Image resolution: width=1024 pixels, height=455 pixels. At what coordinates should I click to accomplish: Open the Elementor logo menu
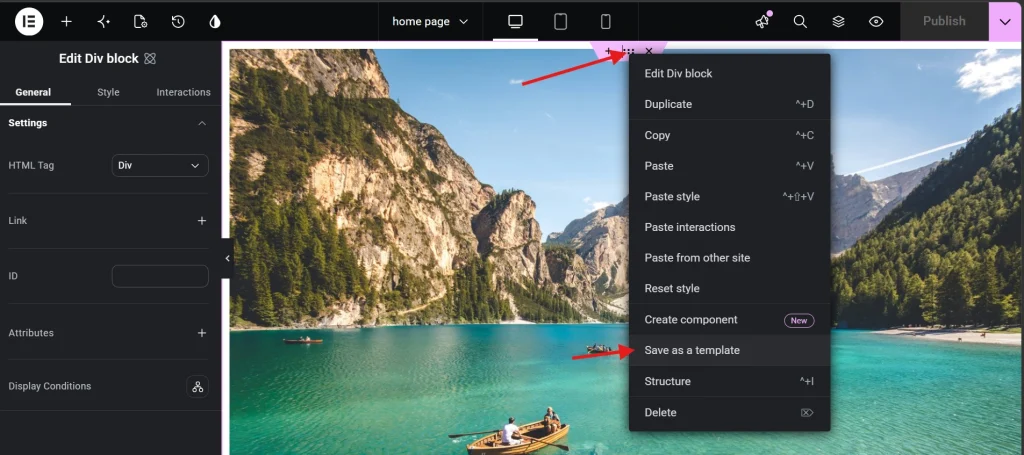[x=29, y=22]
